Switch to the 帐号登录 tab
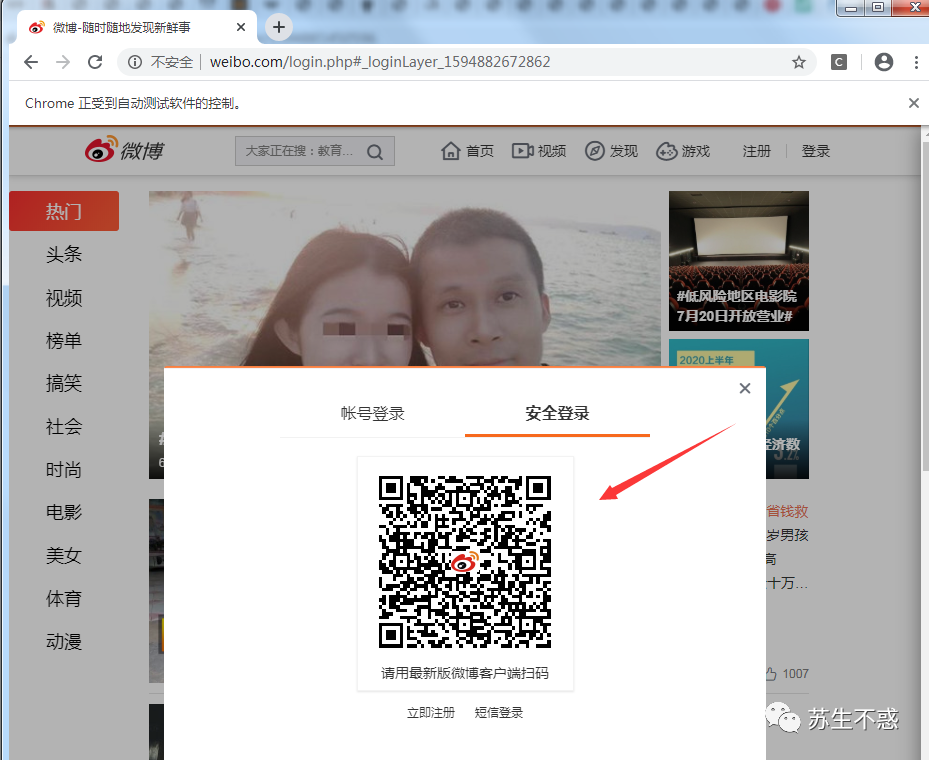929x760 pixels. tap(373, 413)
